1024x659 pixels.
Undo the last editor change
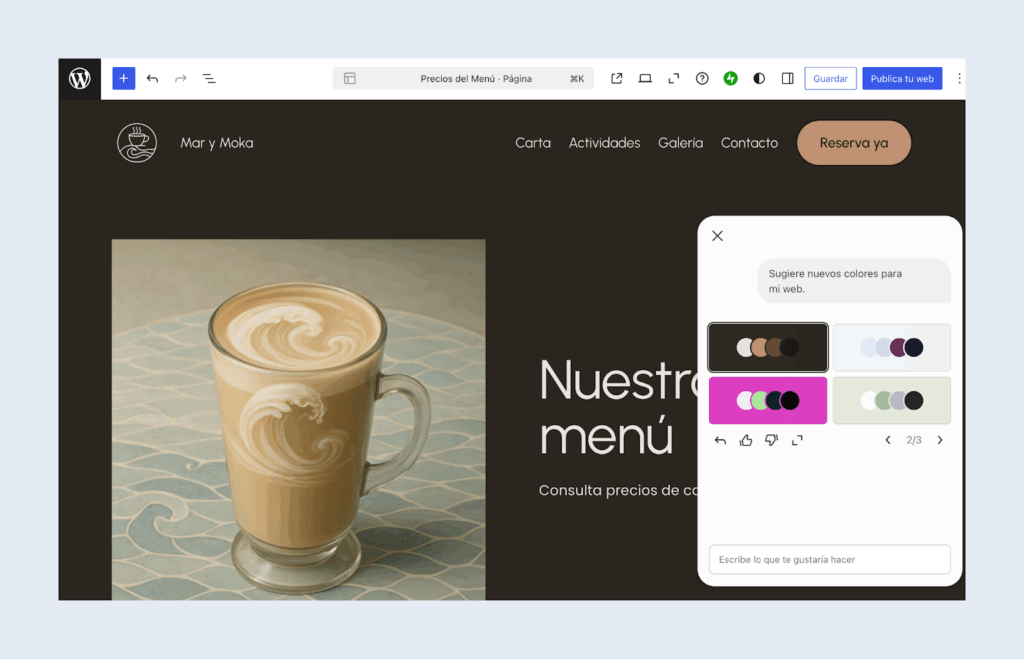152,78
